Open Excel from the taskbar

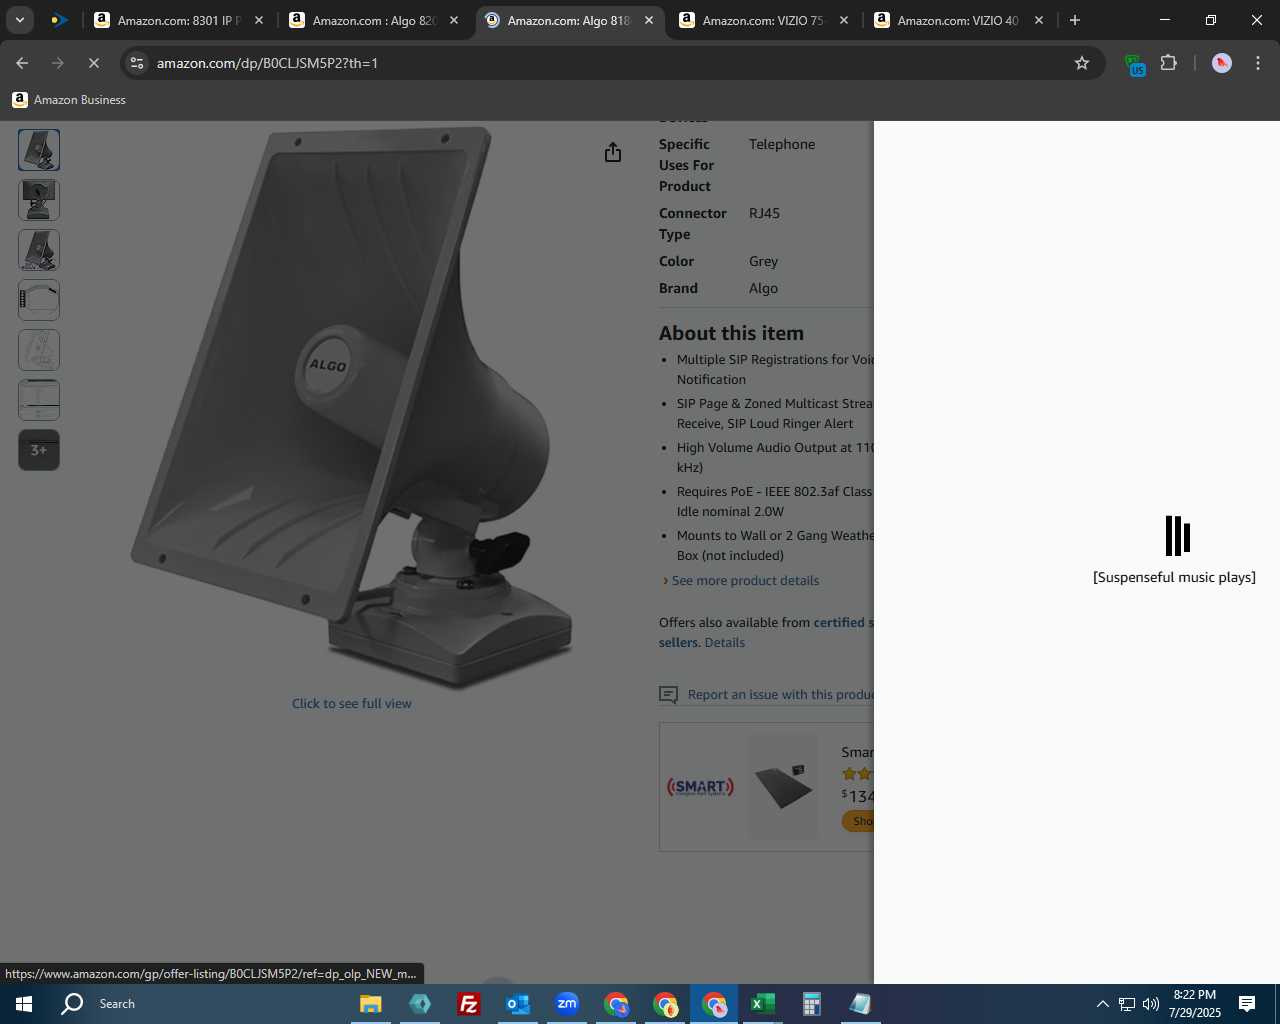(763, 1004)
